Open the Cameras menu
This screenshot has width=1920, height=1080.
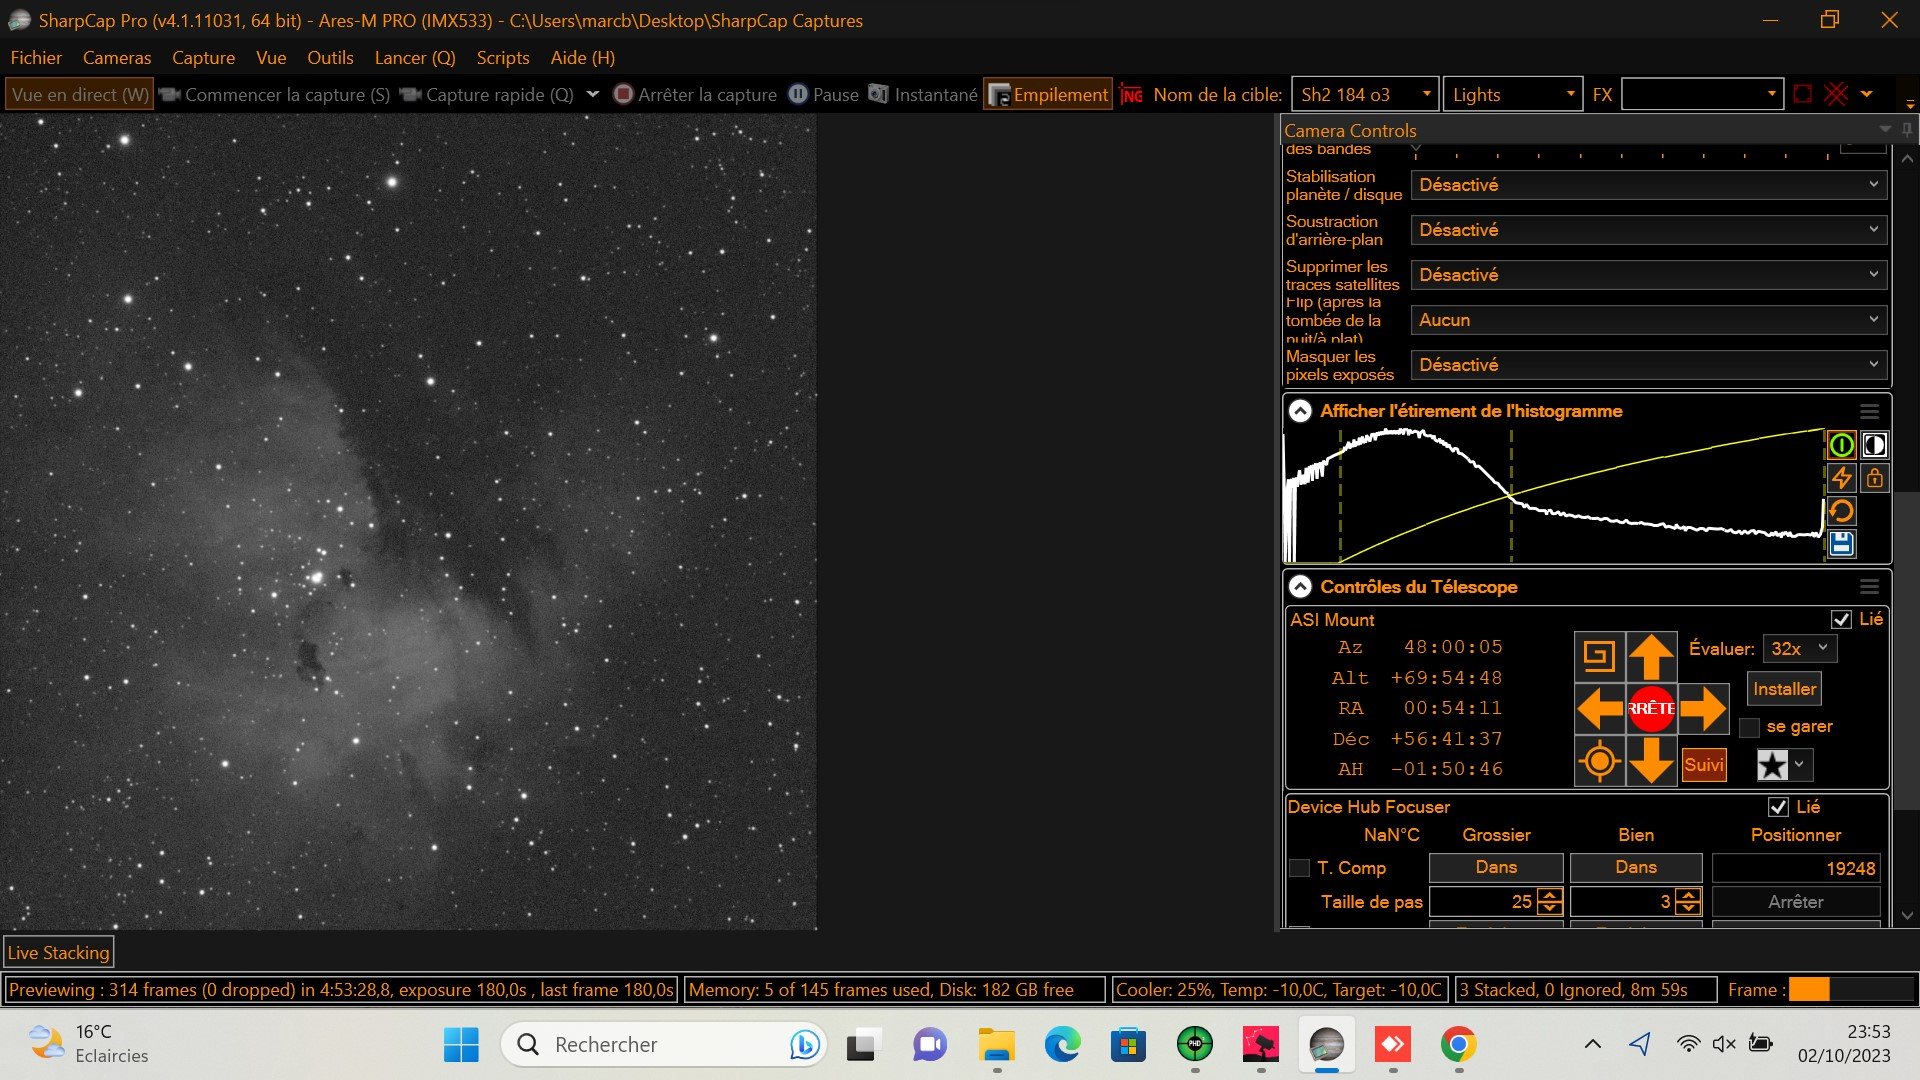pos(117,58)
